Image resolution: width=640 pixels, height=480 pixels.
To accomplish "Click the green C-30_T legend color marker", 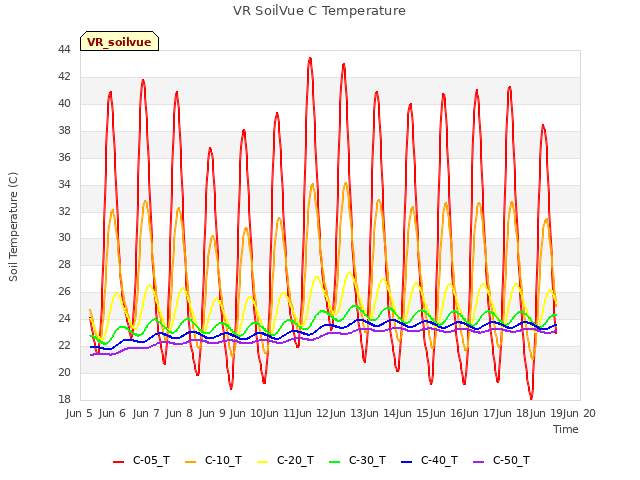I will [334, 462].
